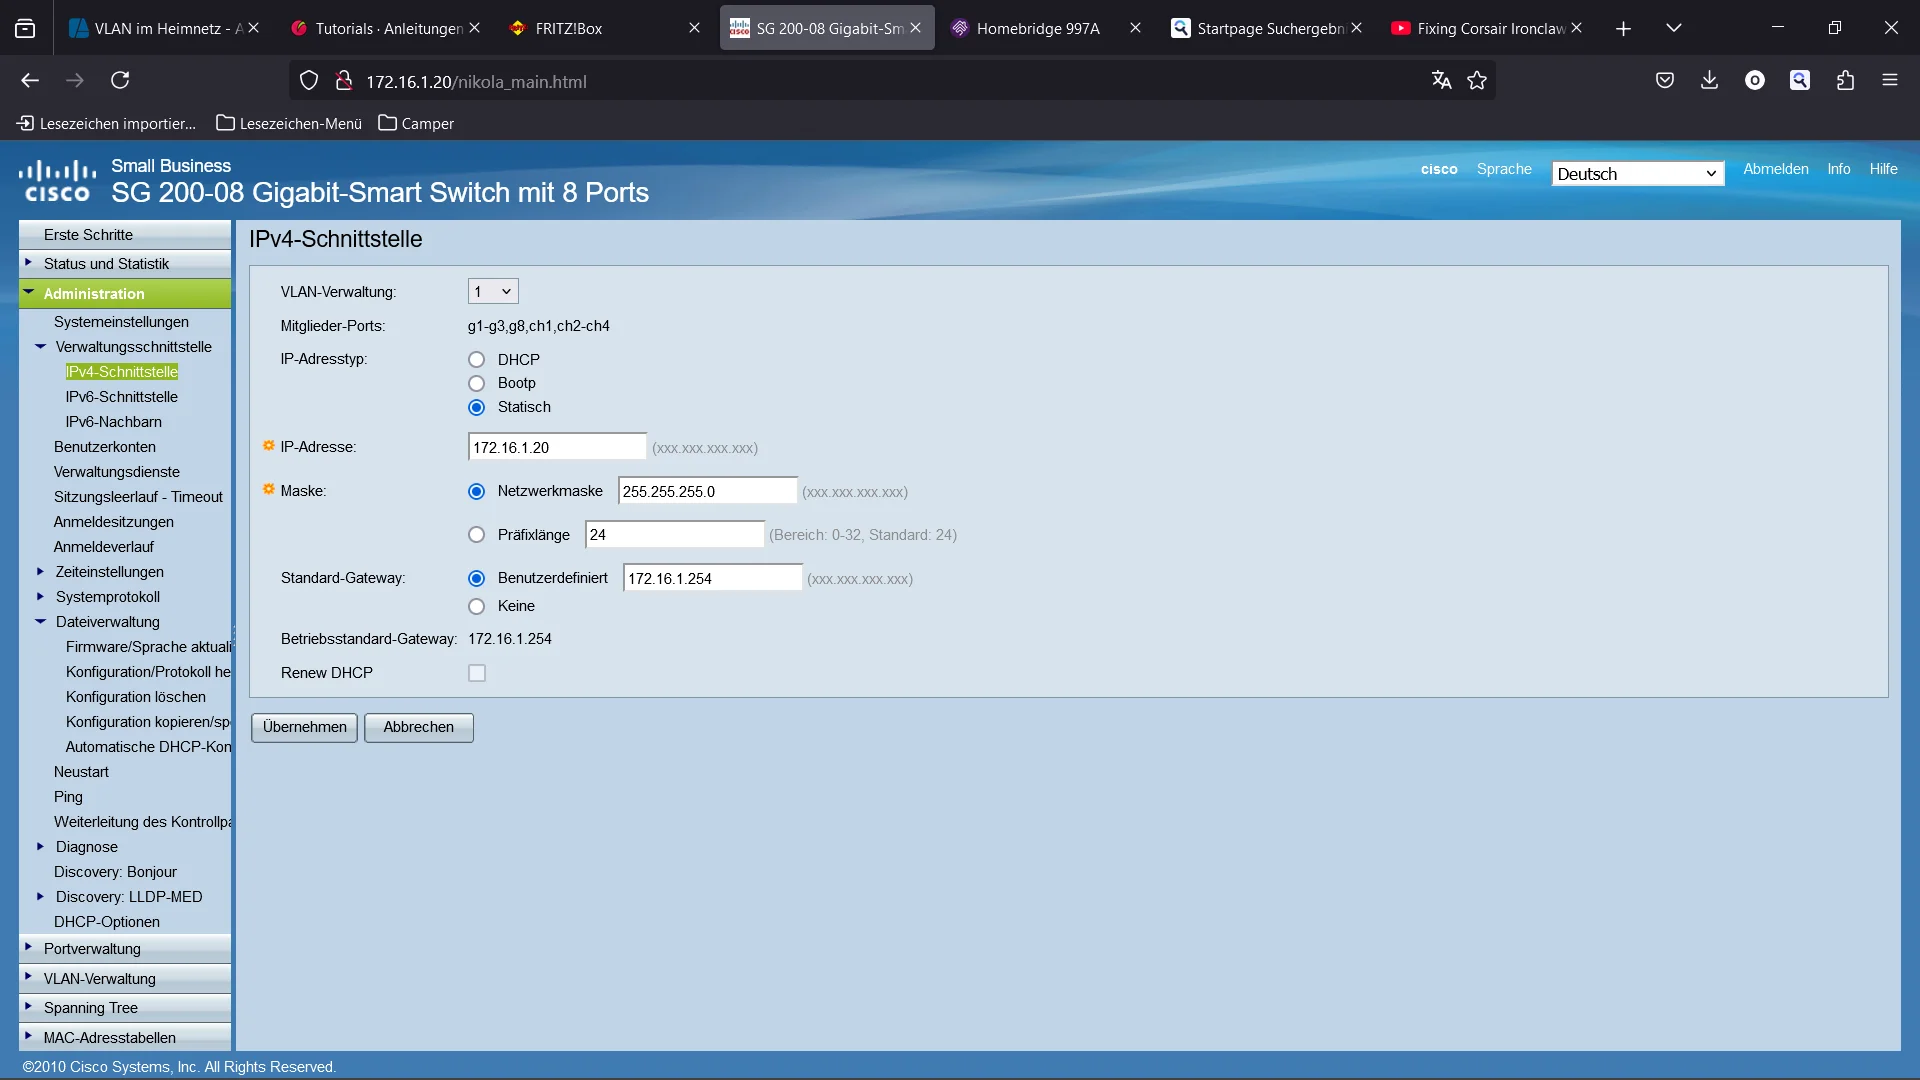Open the downloads arrow icon
The image size is (1920, 1080).
(1710, 81)
